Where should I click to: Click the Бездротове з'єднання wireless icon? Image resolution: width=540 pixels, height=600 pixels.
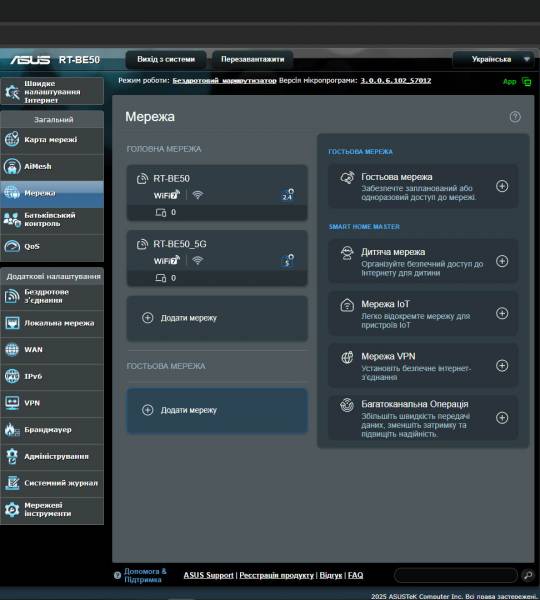pyautogui.click(x=12, y=296)
